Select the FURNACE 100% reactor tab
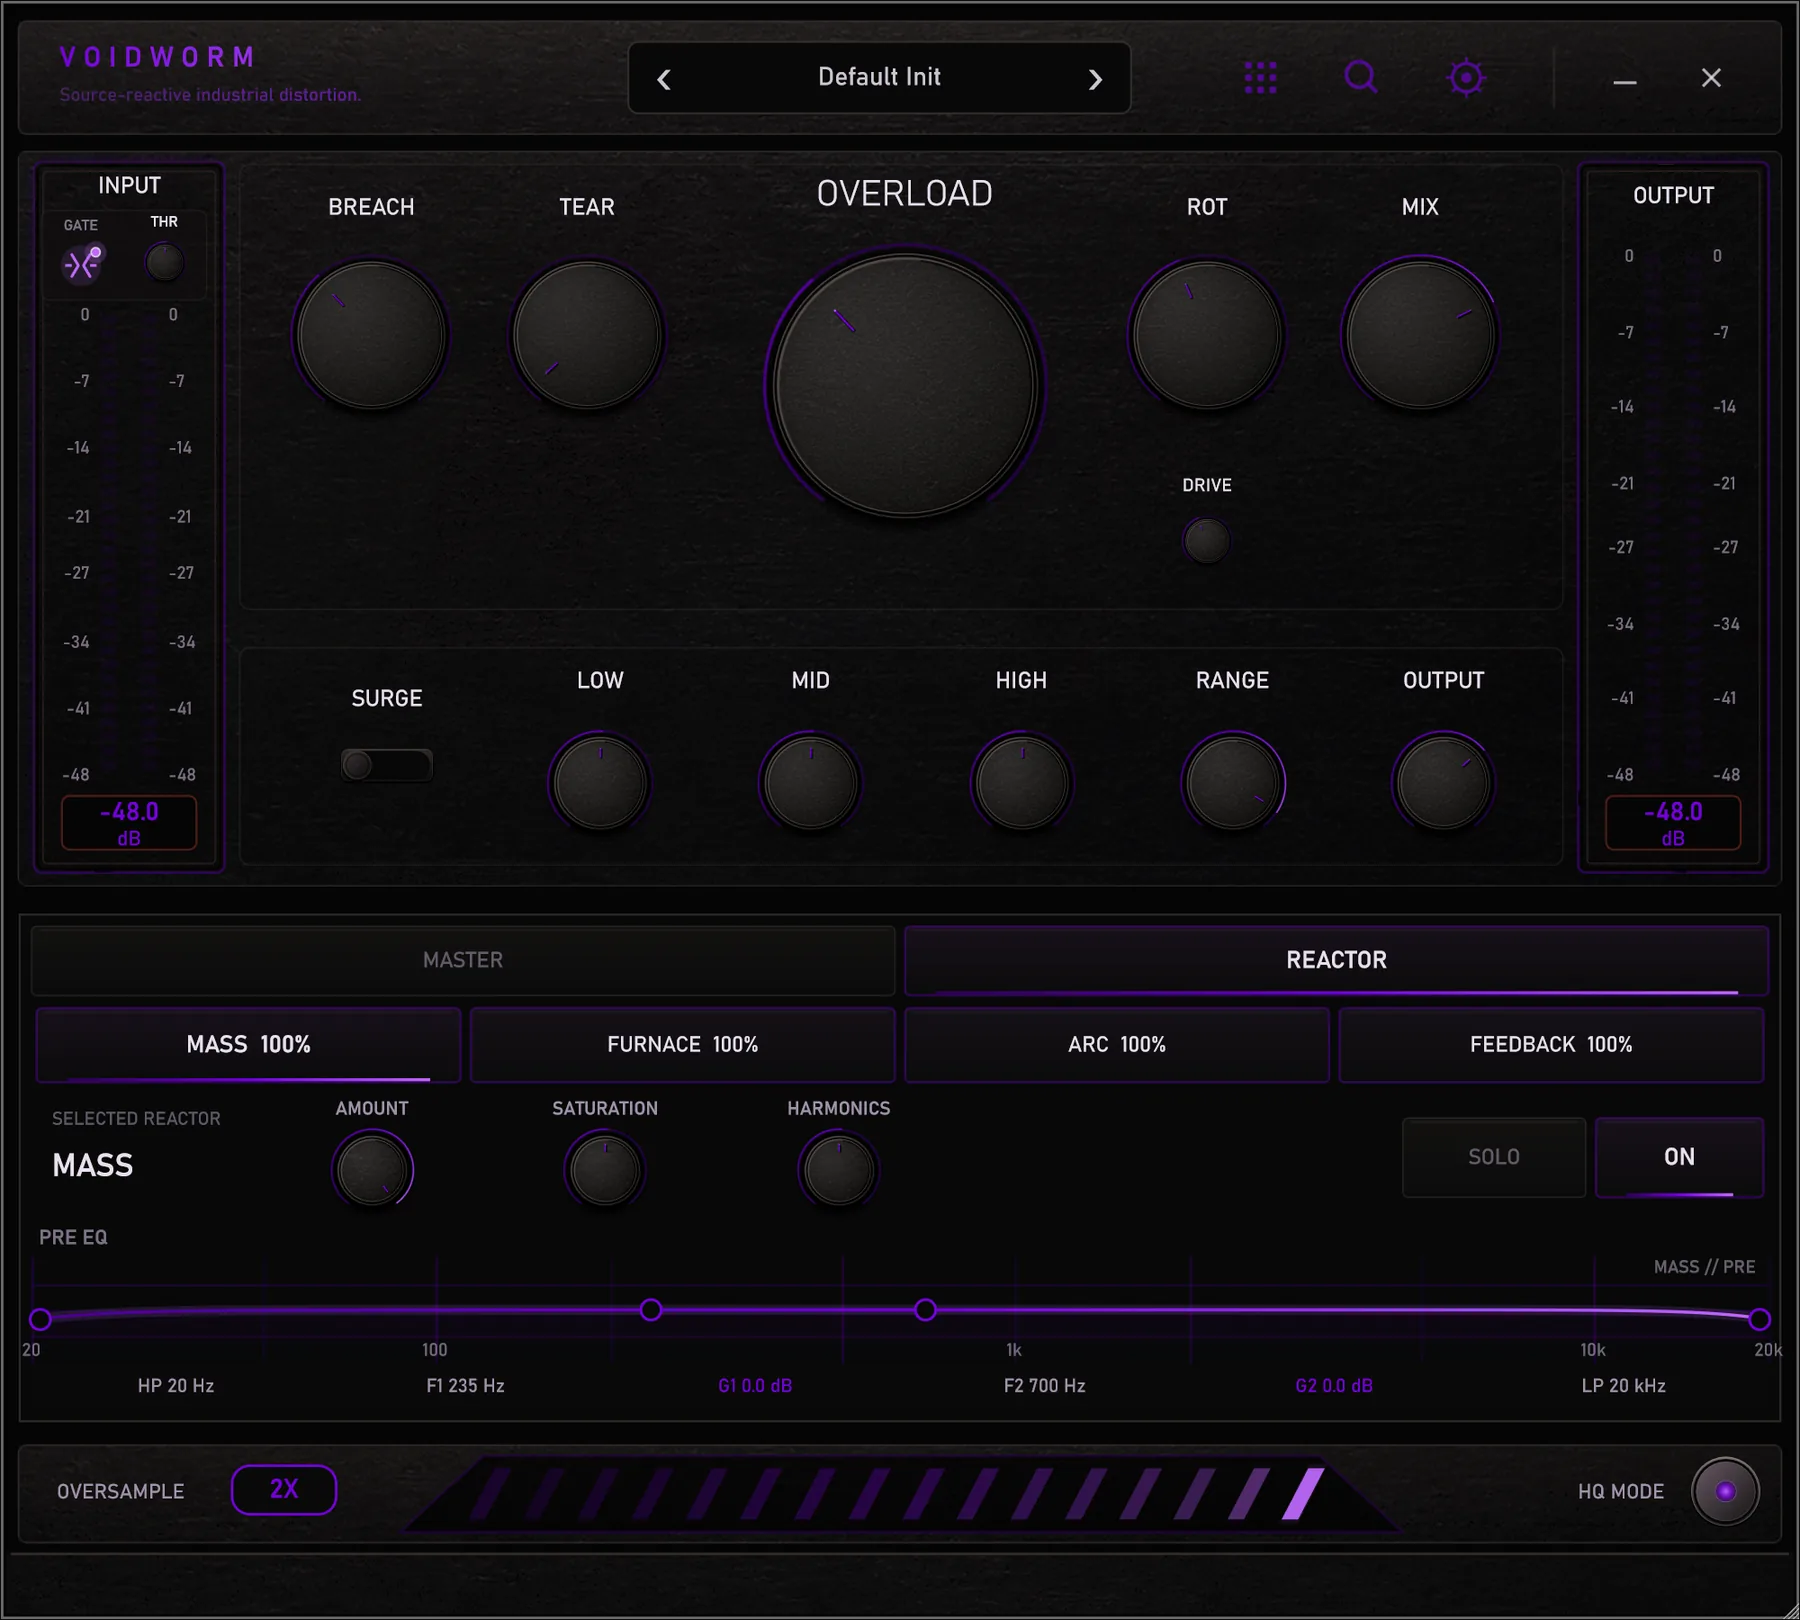This screenshot has height=1620, width=1800. [x=682, y=1044]
